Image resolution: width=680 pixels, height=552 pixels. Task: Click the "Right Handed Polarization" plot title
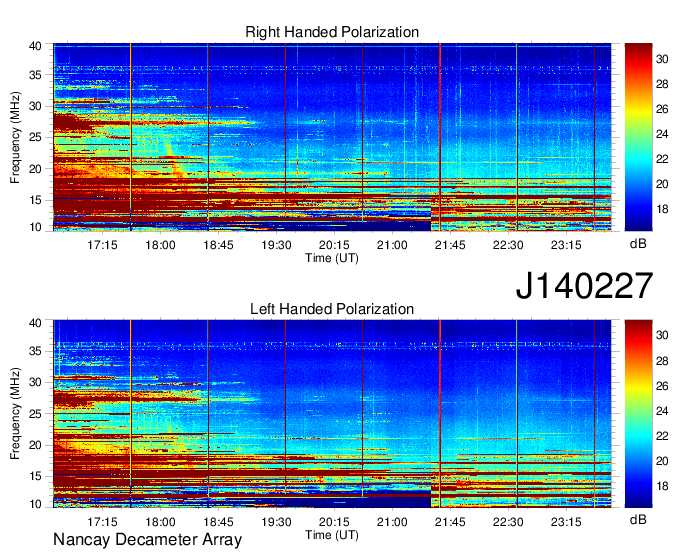tap(332, 32)
